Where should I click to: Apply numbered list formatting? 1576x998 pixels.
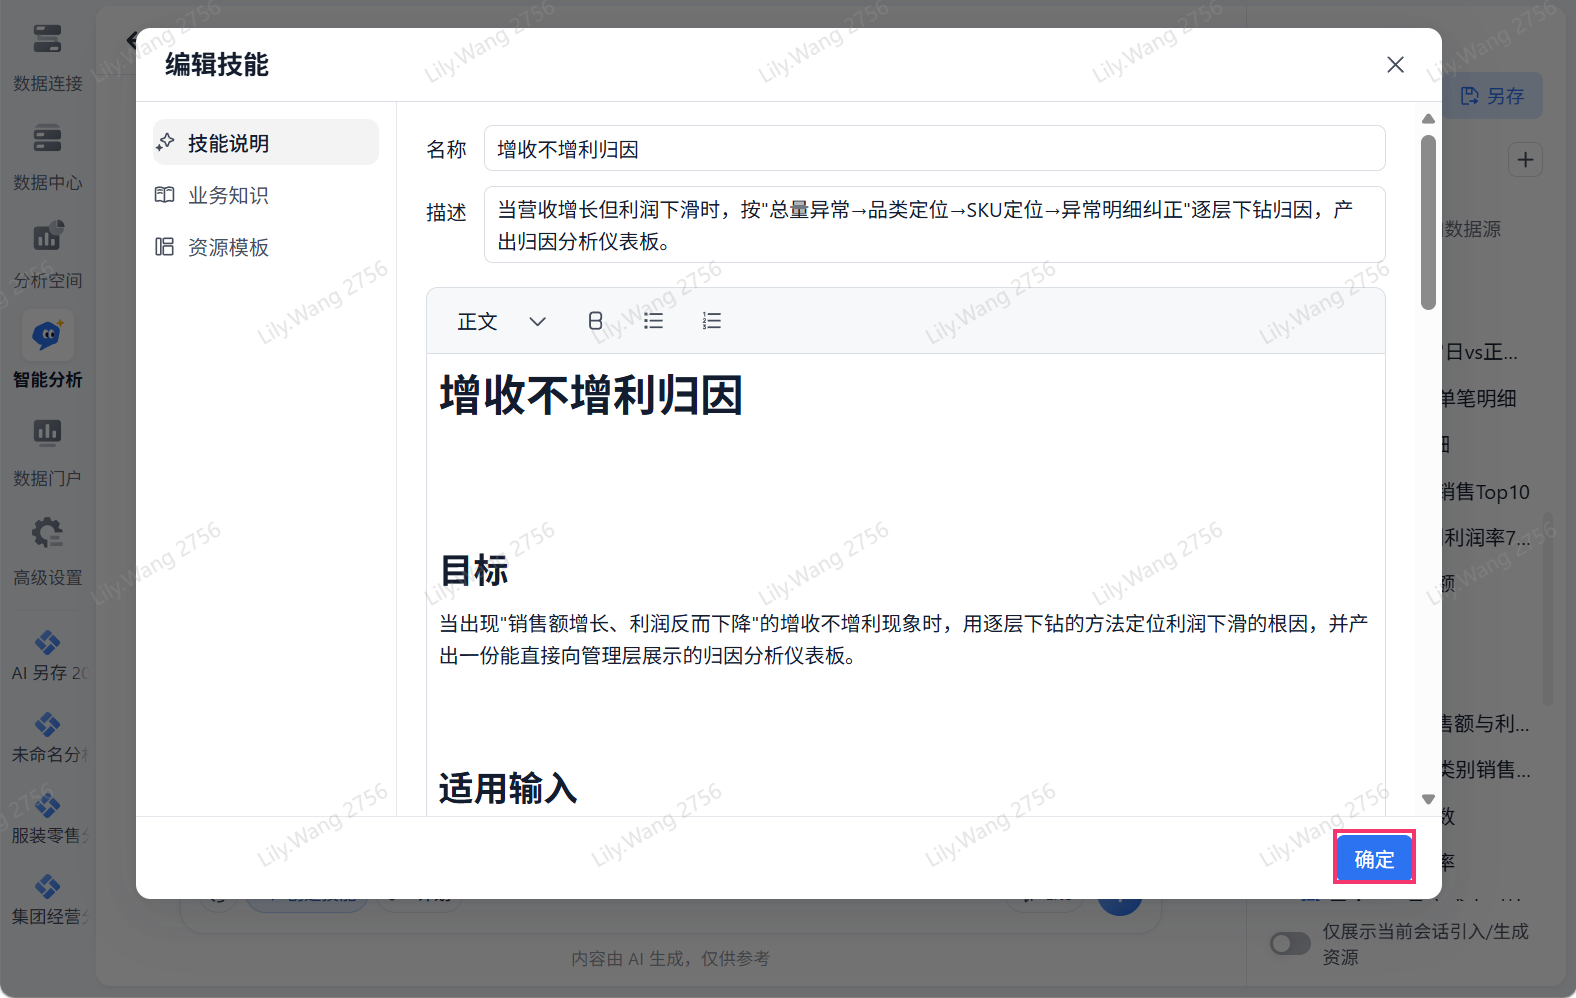(711, 321)
